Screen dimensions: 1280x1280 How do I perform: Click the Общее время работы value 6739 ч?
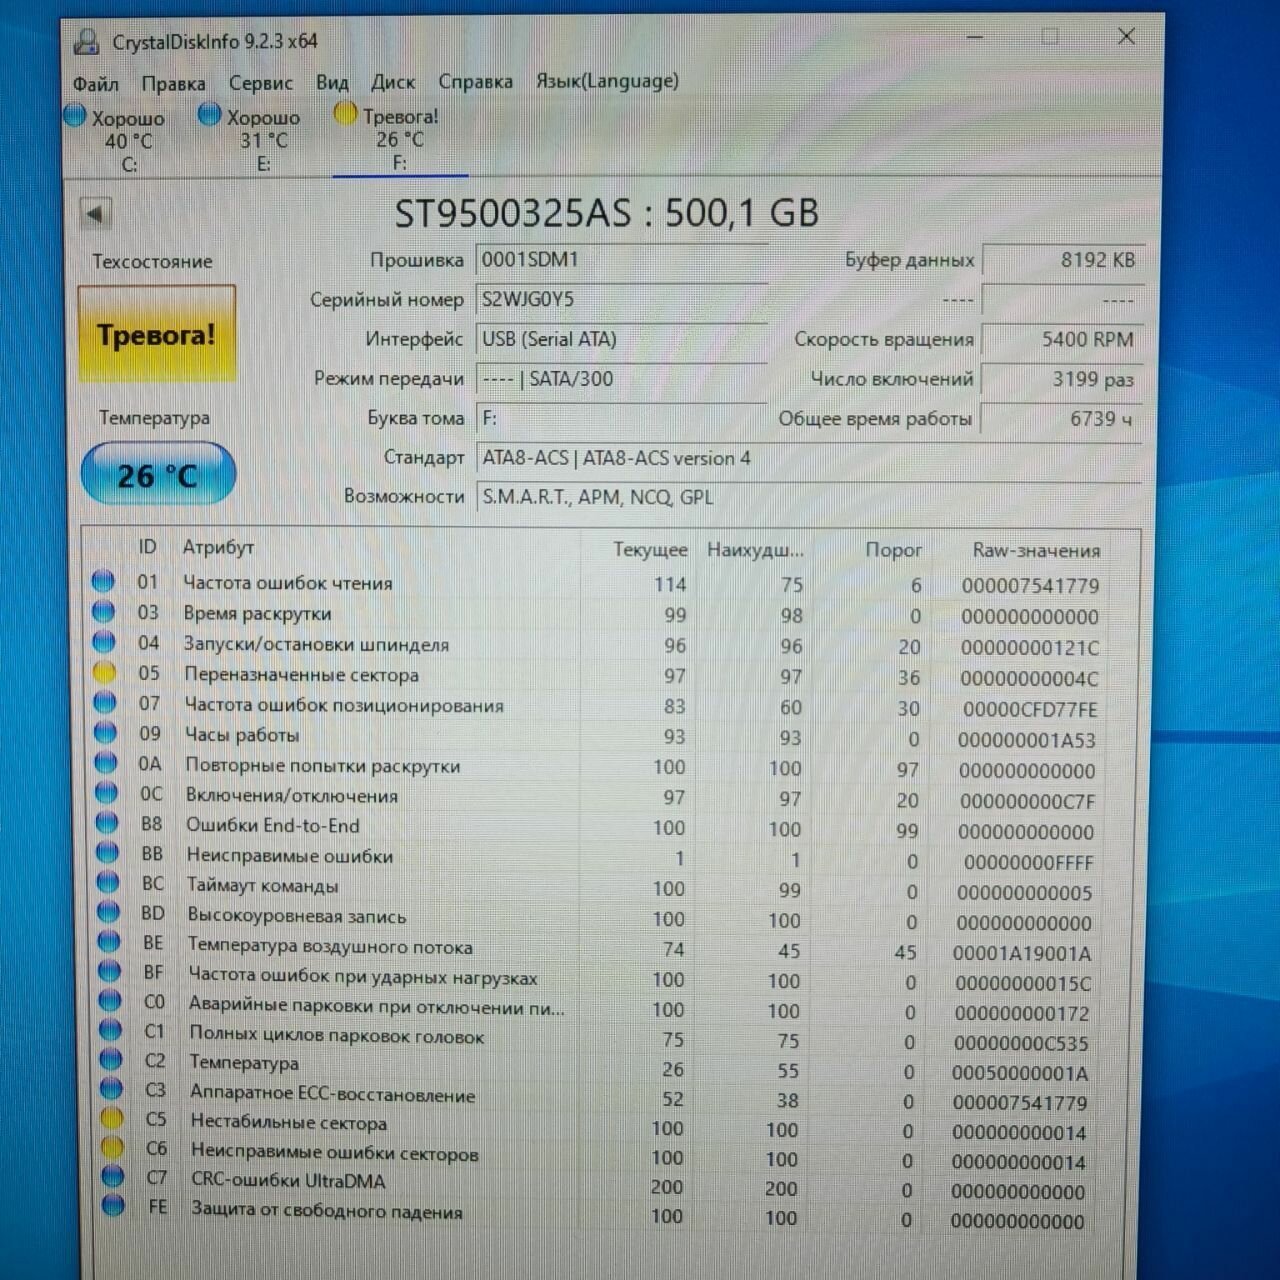pyautogui.click(x=1063, y=419)
